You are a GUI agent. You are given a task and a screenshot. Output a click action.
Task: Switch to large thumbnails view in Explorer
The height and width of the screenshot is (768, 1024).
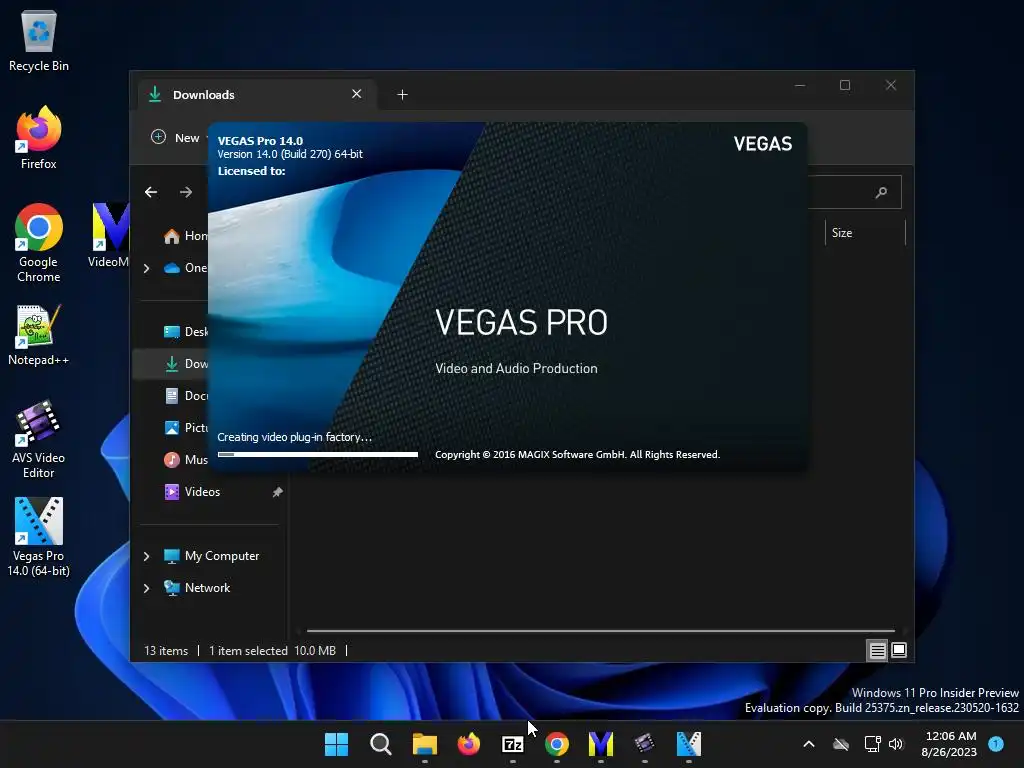tap(899, 650)
